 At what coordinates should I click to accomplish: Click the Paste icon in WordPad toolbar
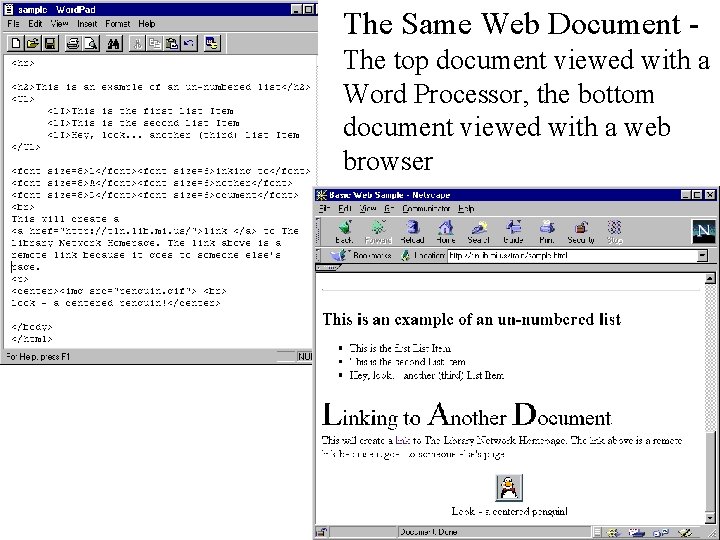(172, 44)
